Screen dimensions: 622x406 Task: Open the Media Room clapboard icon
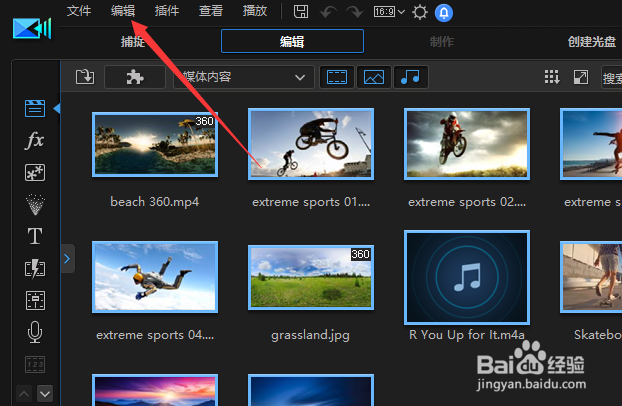pos(35,108)
